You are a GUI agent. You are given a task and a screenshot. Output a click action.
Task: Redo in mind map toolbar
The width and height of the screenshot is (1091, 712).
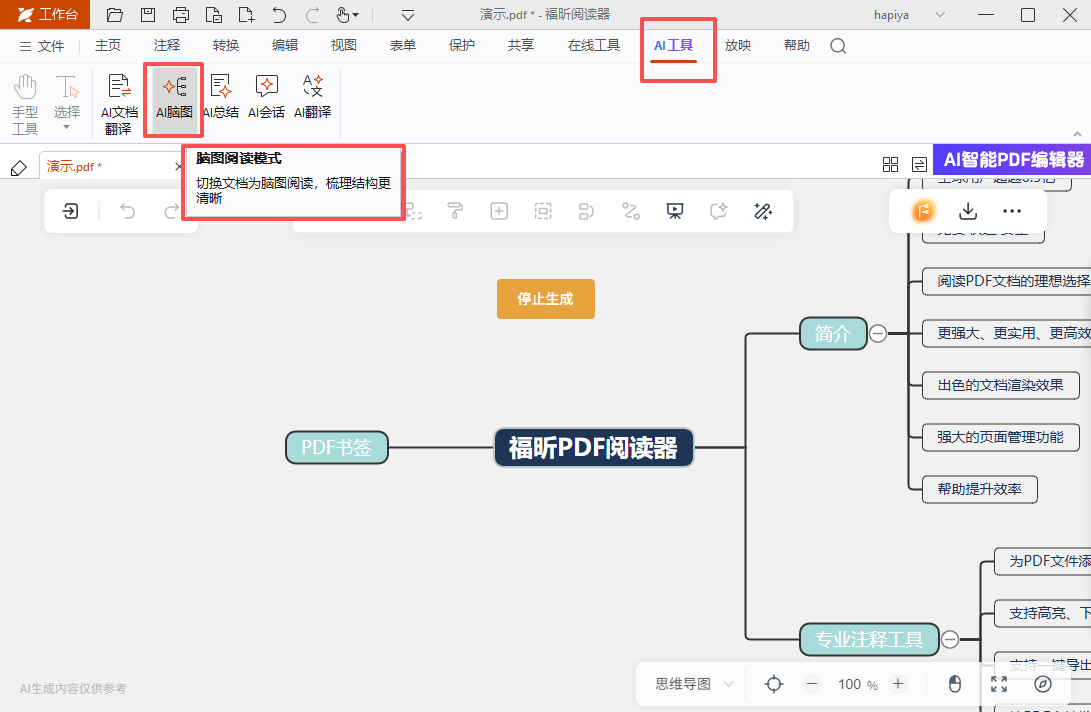coord(171,211)
